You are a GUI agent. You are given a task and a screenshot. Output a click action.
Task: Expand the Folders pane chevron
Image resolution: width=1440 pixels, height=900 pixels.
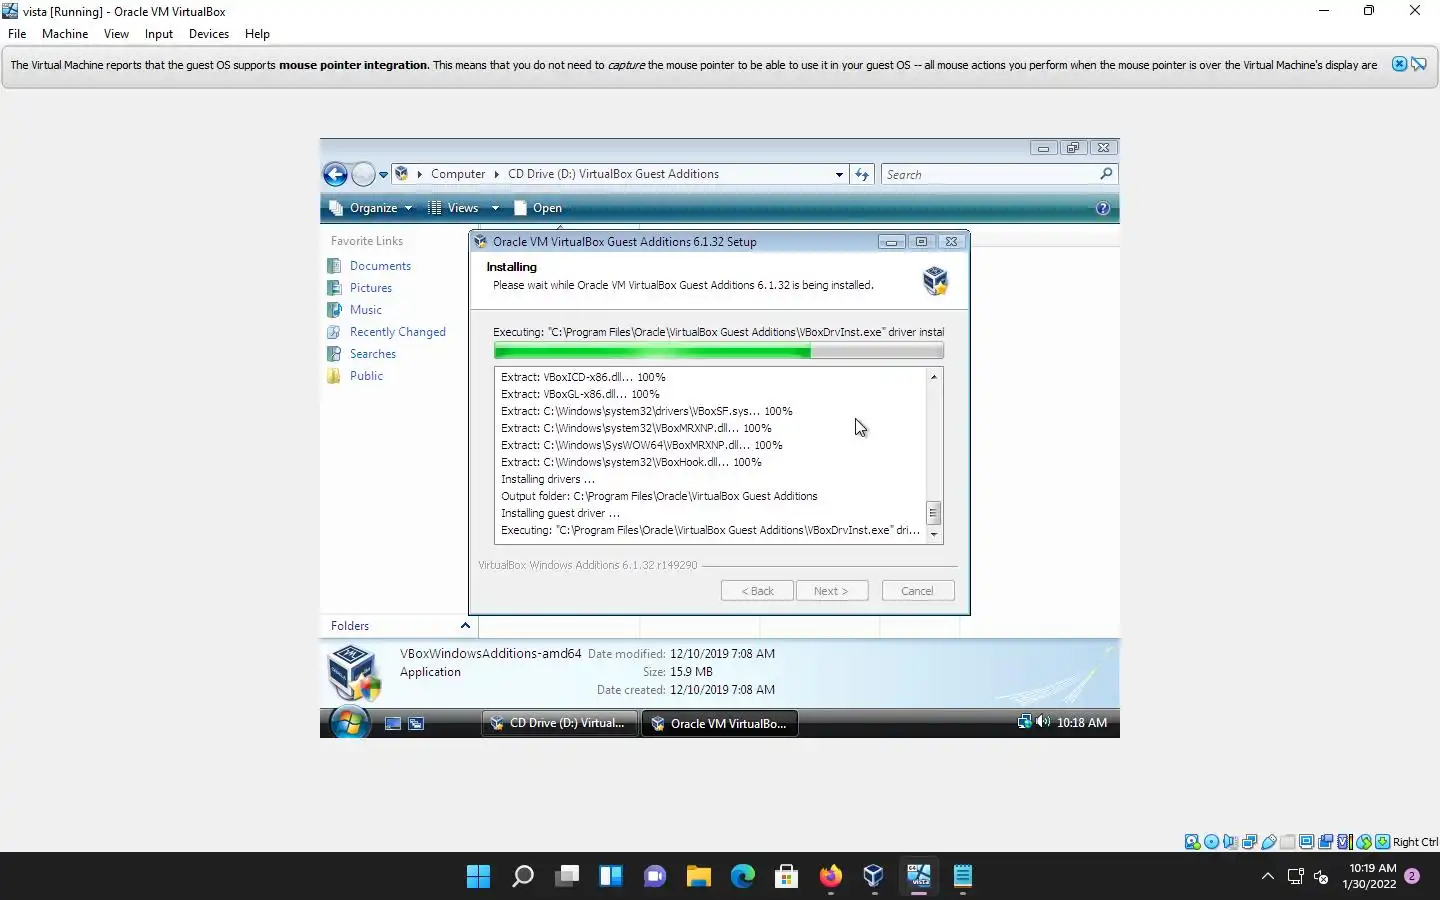(465, 626)
